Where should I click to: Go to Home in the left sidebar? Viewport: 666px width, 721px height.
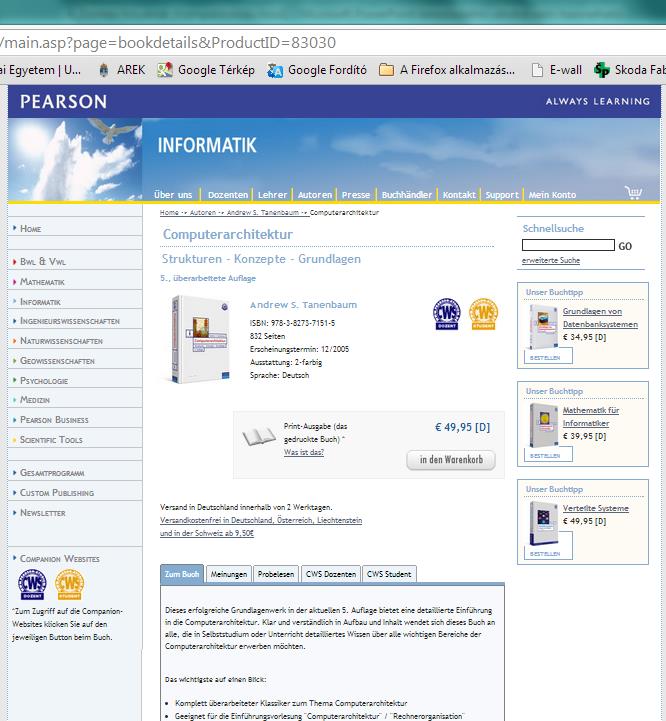click(x=30, y=229)
